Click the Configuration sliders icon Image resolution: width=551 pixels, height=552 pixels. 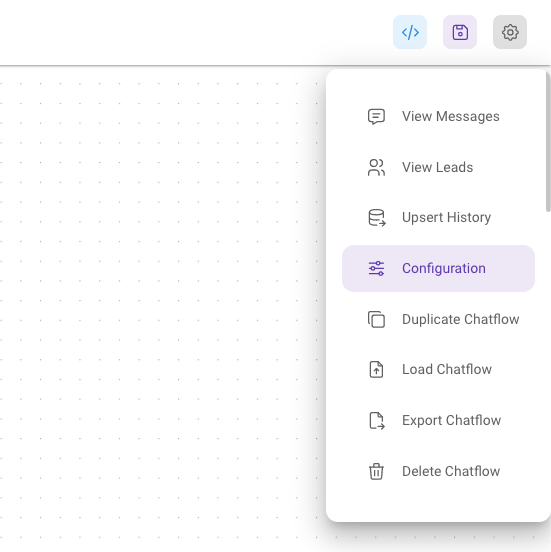(376, 268)
